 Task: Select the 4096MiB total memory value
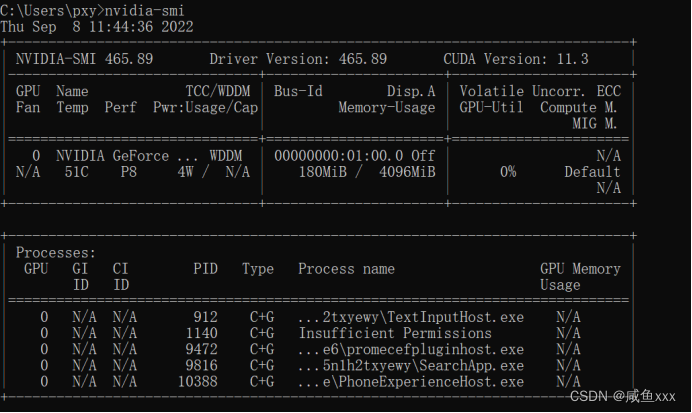[x=407, y=172]
